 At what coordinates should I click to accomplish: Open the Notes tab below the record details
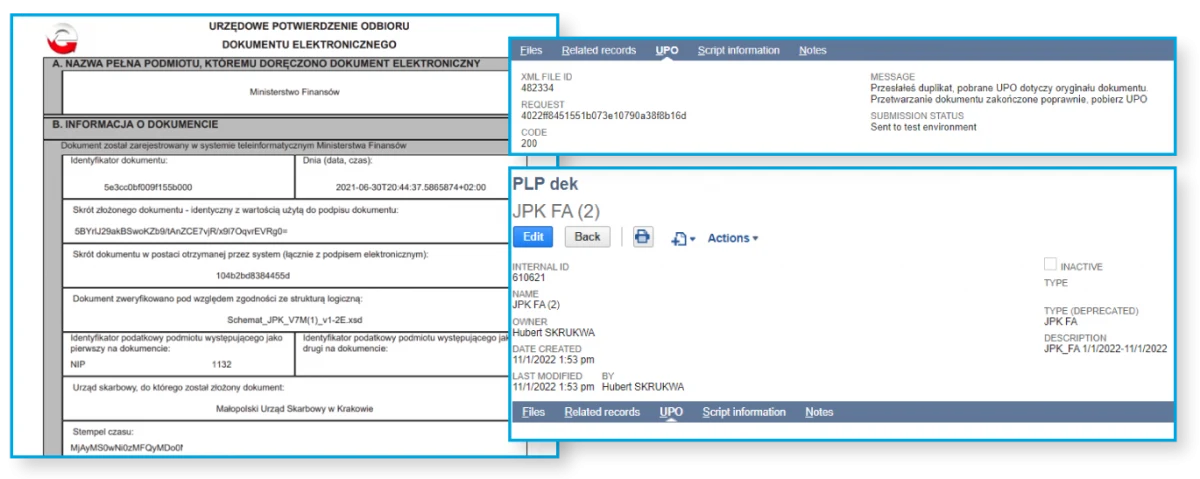819,412
